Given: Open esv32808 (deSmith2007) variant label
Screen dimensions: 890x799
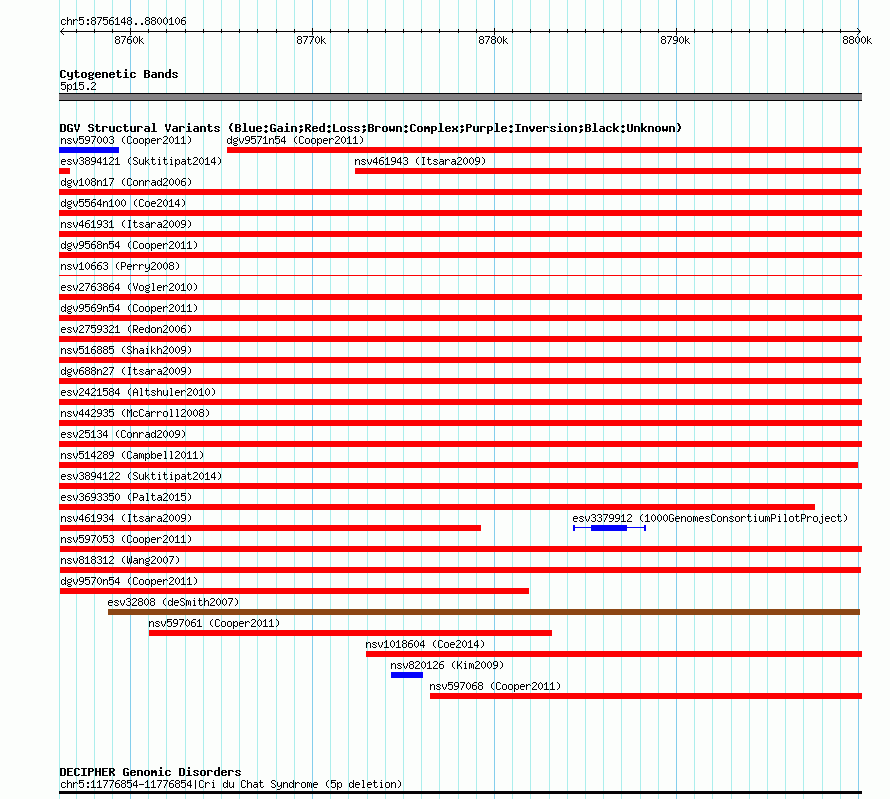Looking at the screenshot, I should [173, 602].
